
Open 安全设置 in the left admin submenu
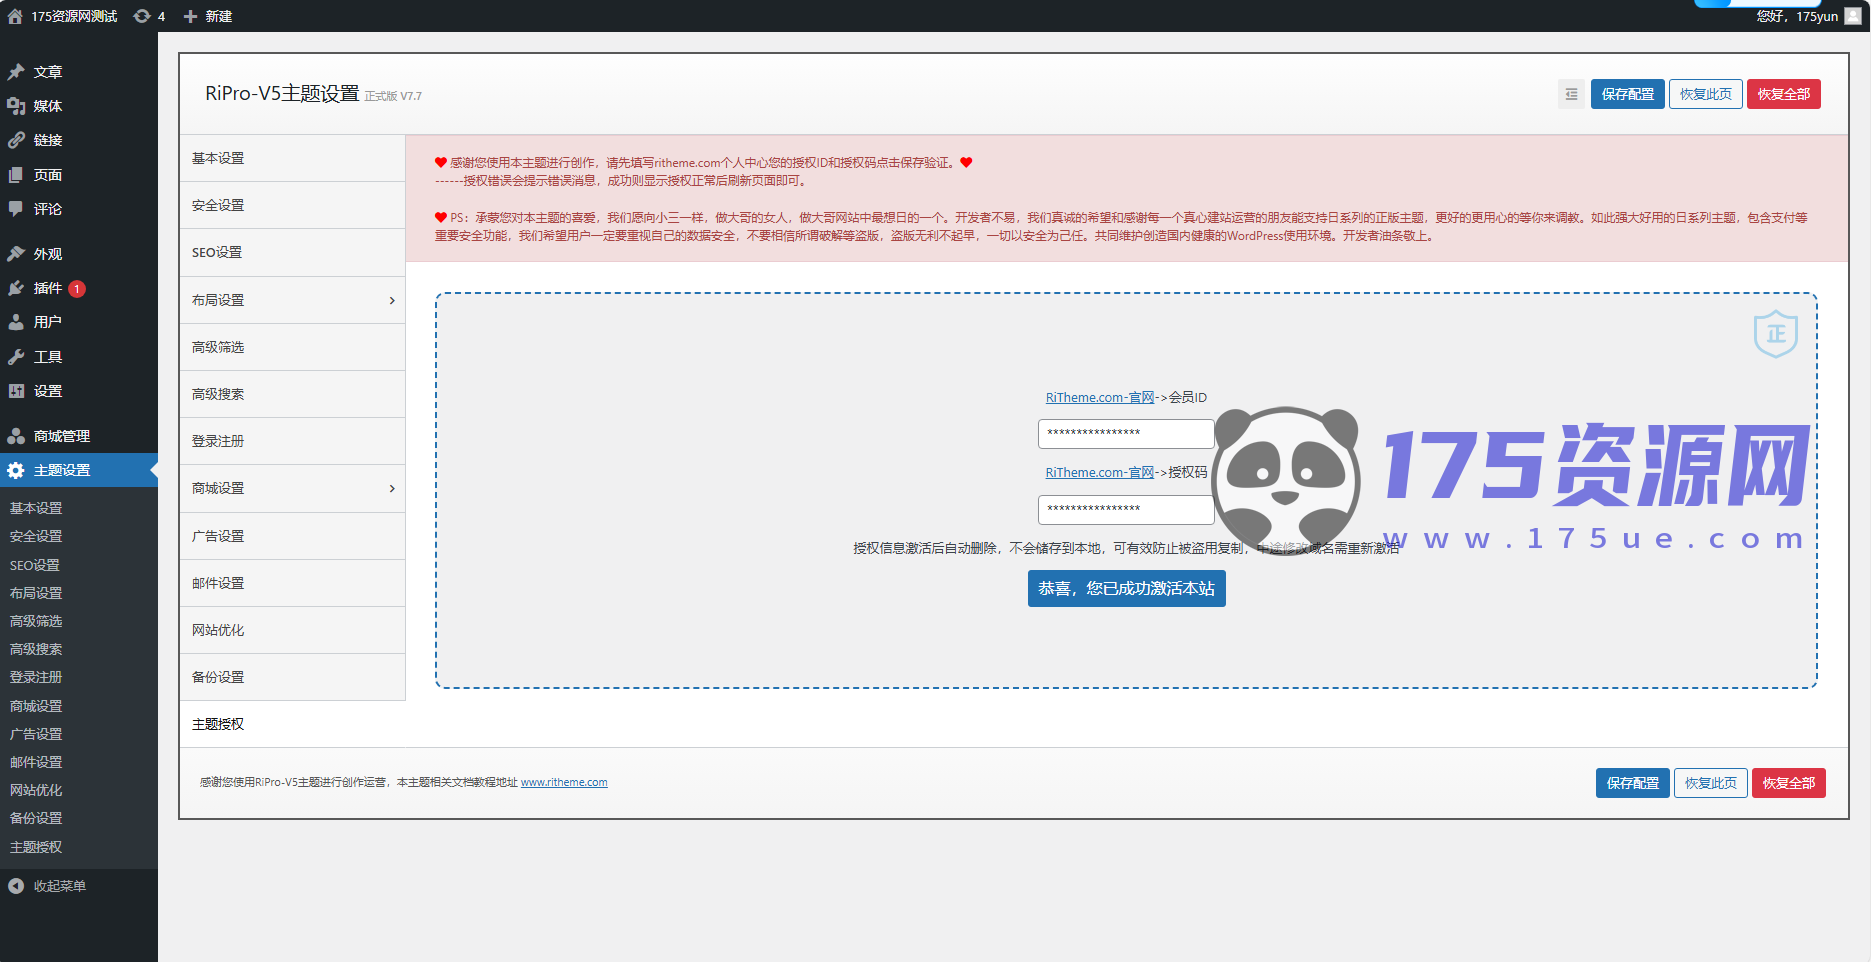(x=36, y=536)
